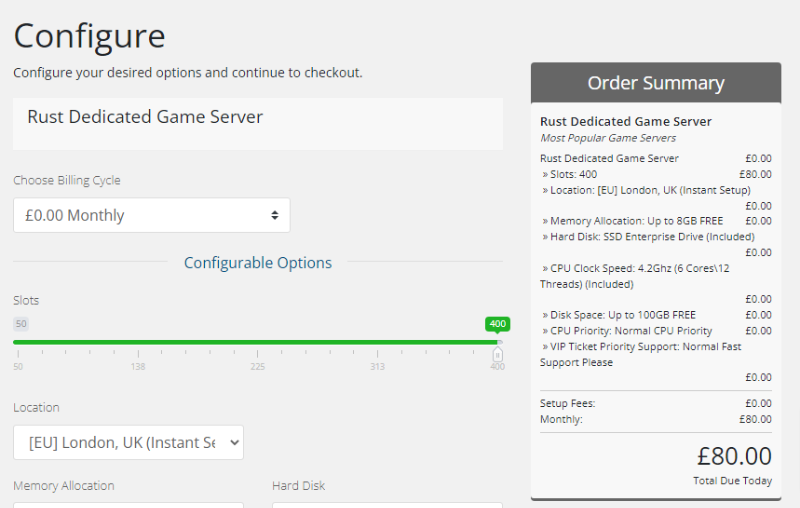Click the 138 tick label on slider

(138, 367)
